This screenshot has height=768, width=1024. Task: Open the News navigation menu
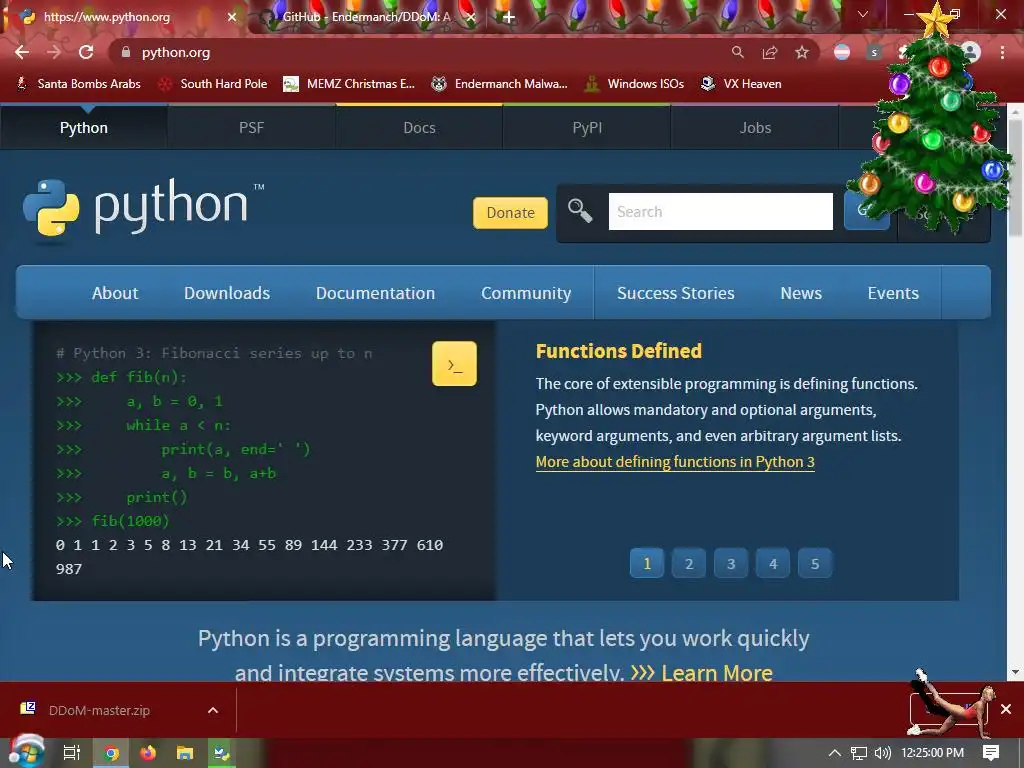(801, 293)
